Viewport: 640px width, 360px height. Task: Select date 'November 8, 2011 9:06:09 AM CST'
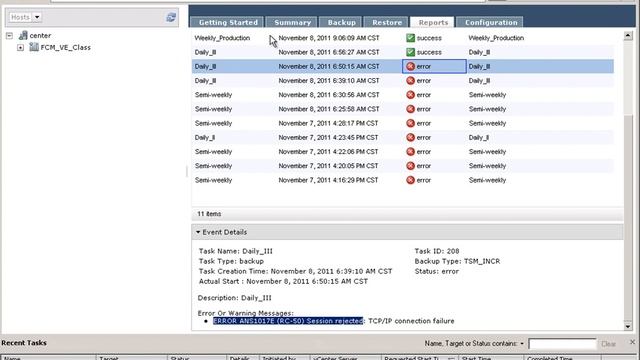329,38
